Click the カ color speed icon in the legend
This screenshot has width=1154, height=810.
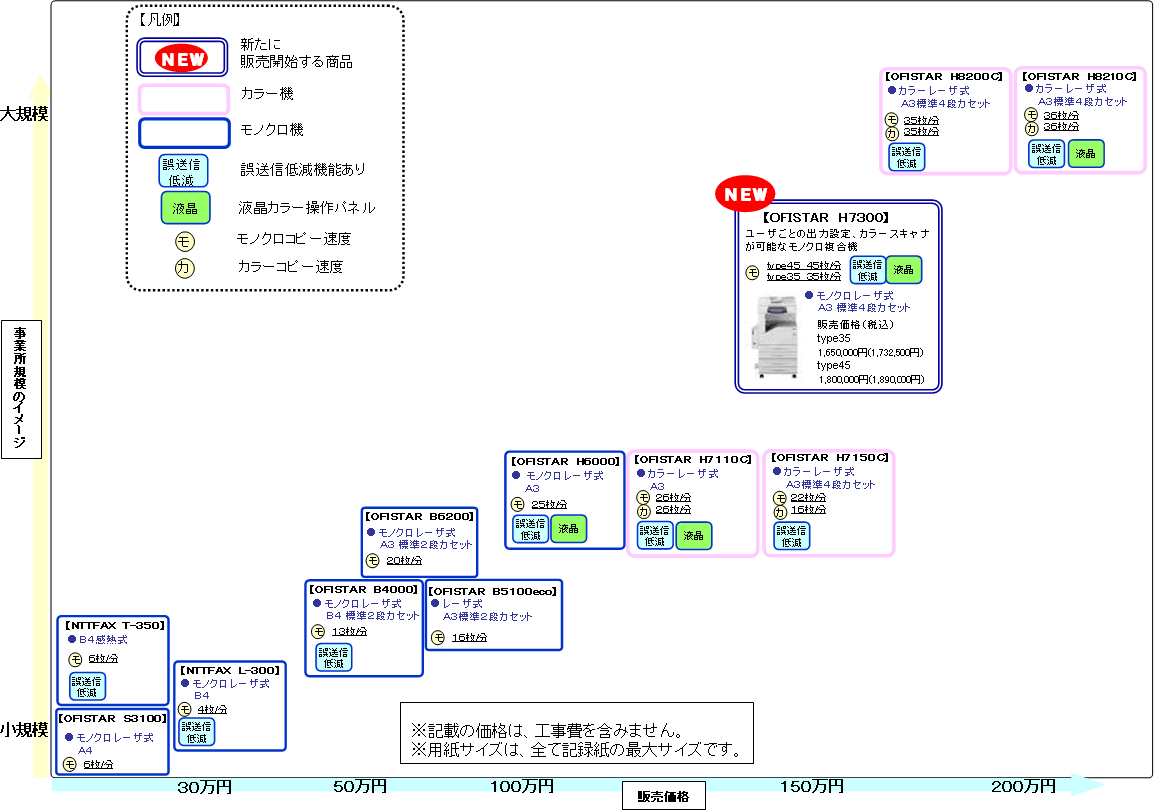185,268
